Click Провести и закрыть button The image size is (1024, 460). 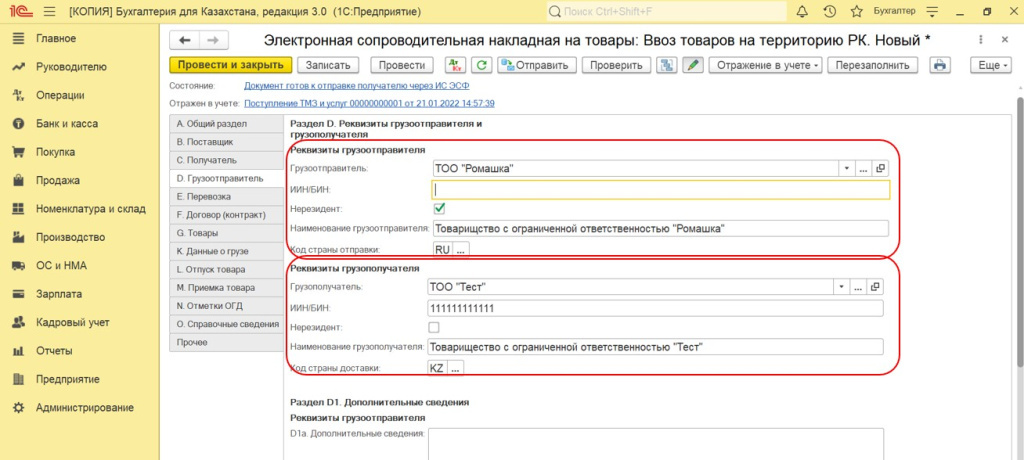231,65
